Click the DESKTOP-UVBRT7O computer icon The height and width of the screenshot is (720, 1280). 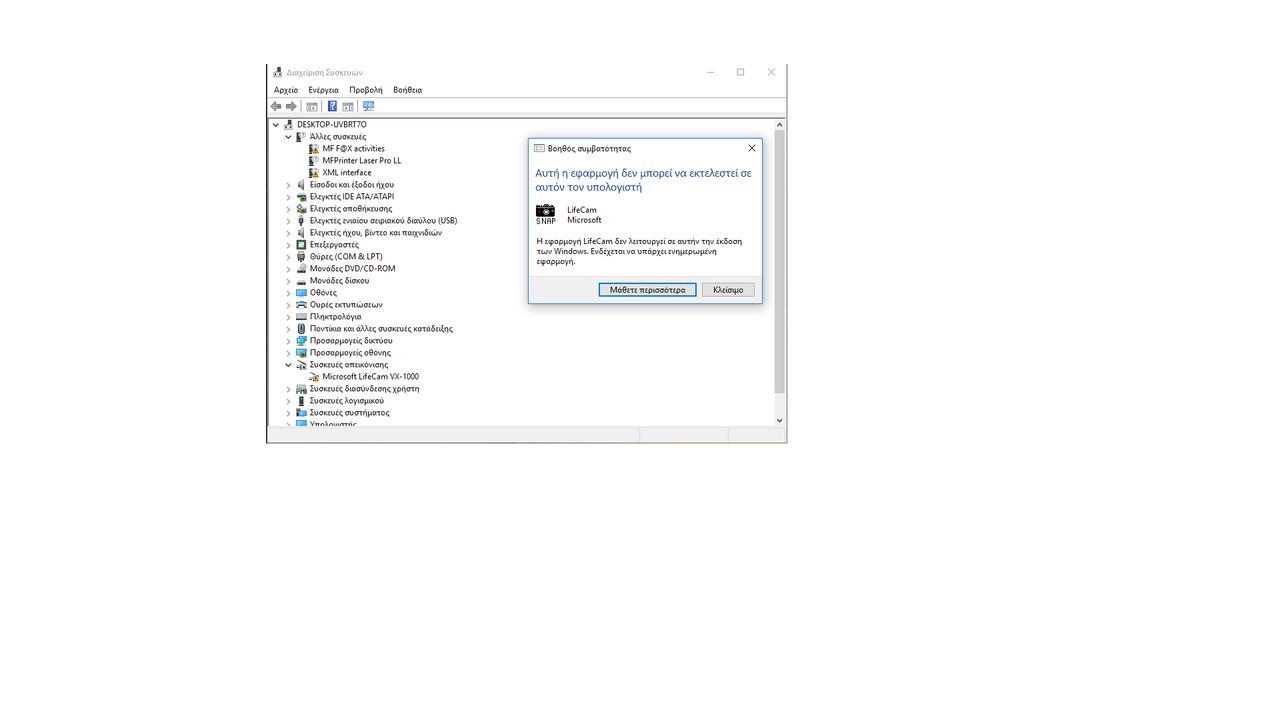[289, 125]
